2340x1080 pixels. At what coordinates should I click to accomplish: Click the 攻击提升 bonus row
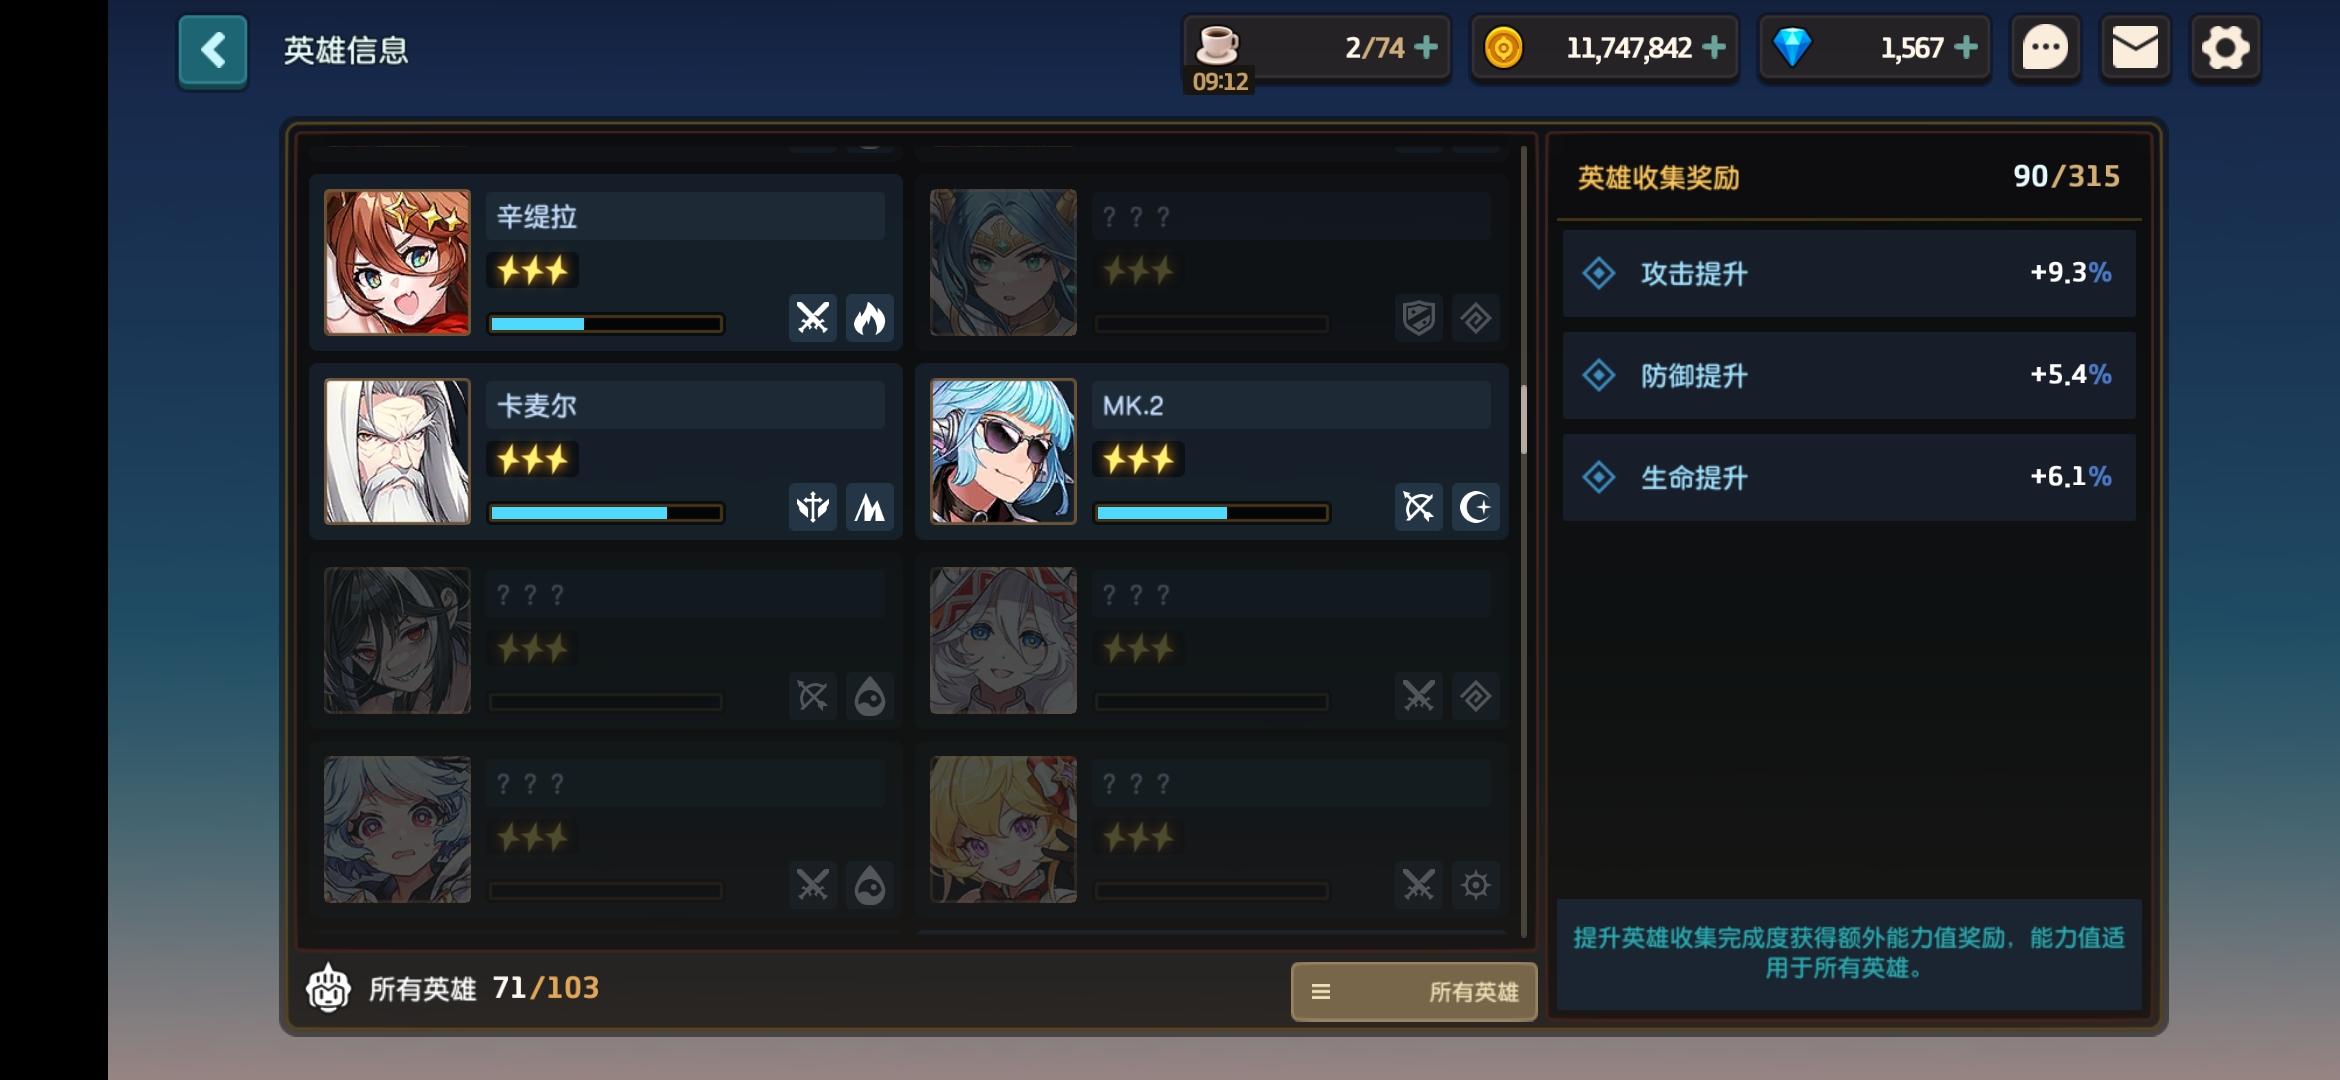(1849, 273)
